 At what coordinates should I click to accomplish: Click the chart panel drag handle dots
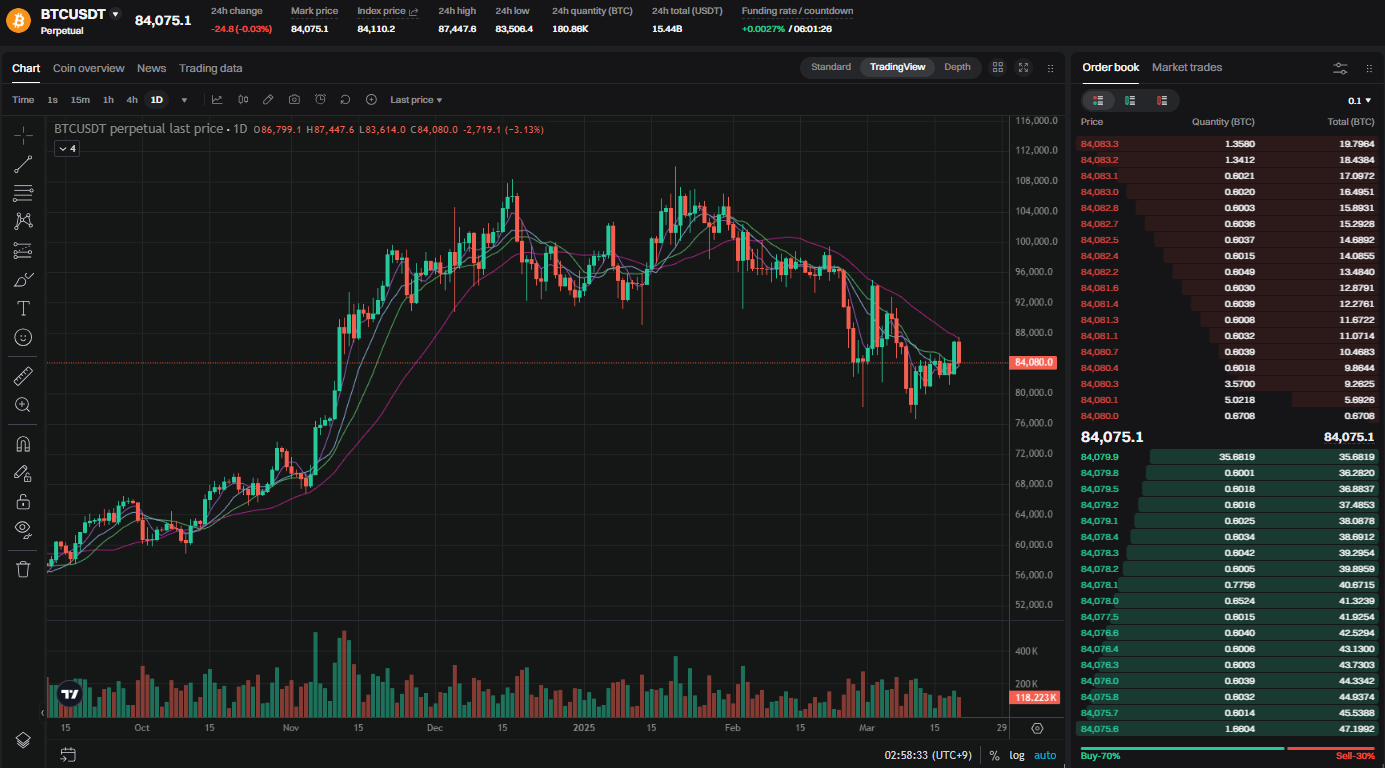point(1050,68)
